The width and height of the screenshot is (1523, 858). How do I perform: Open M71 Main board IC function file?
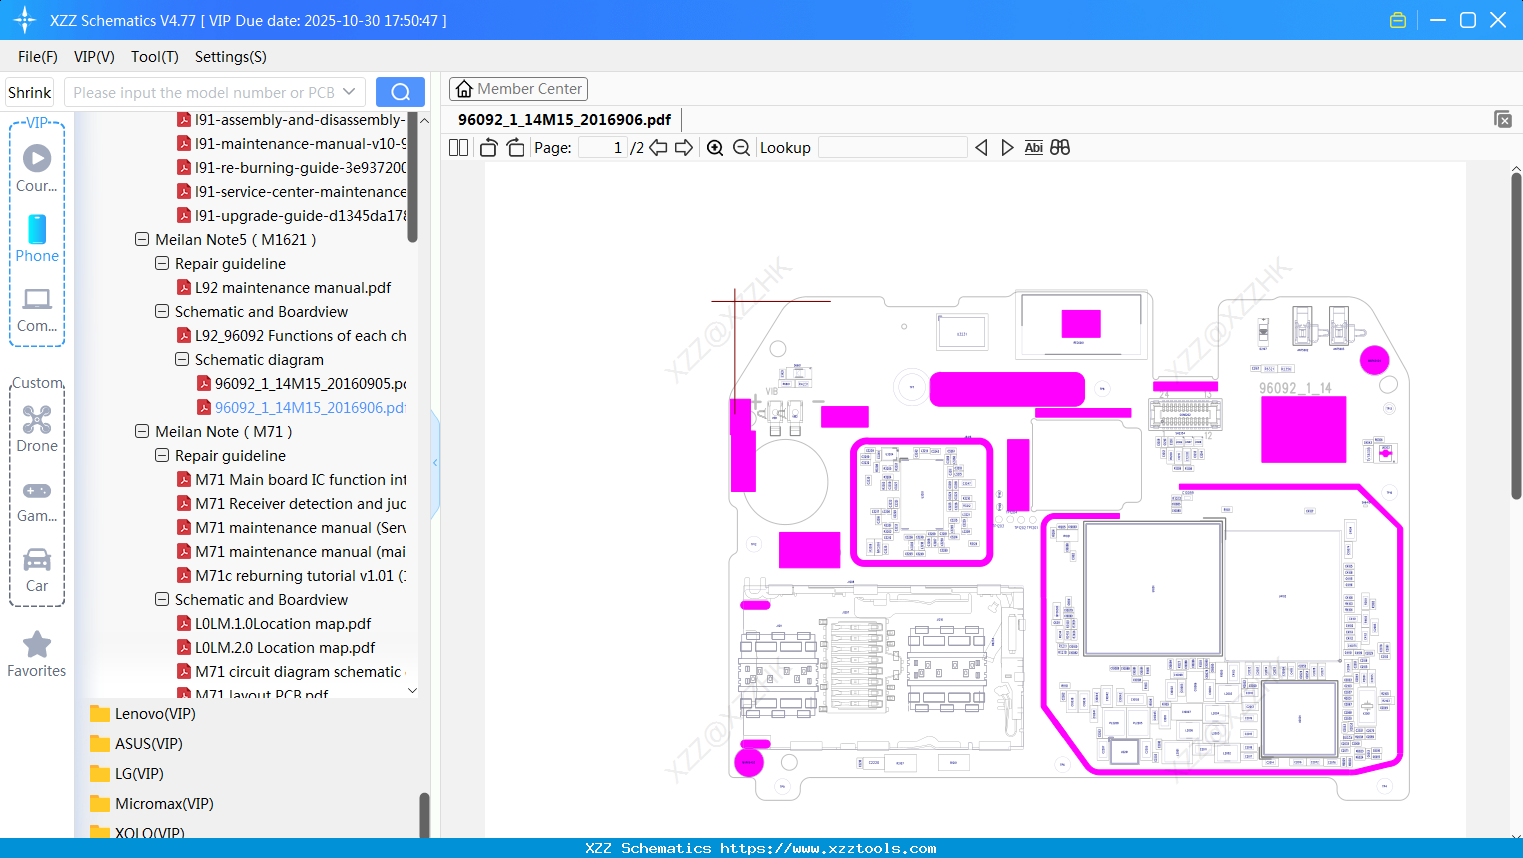click(x=292, y=480)
